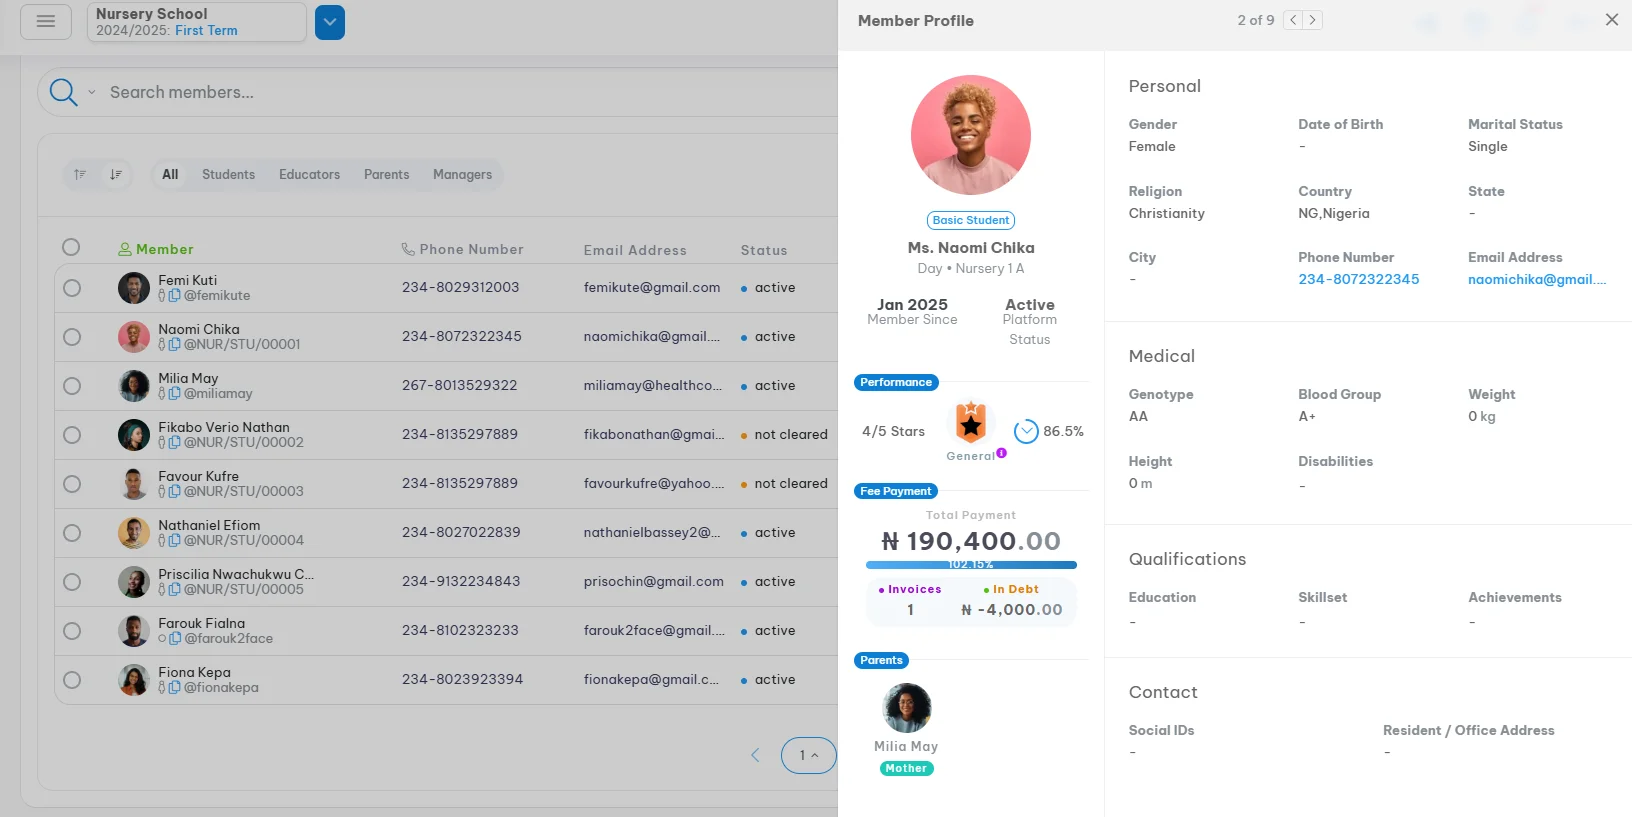Click the fee payment progress bar

(x=970, y=565)
